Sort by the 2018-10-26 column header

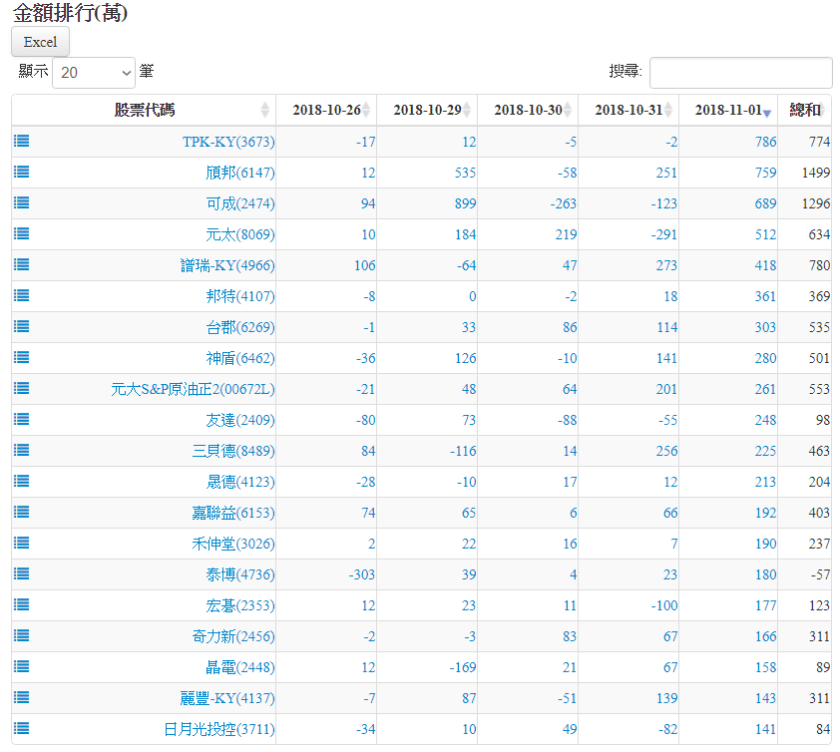tap(326, 110)
